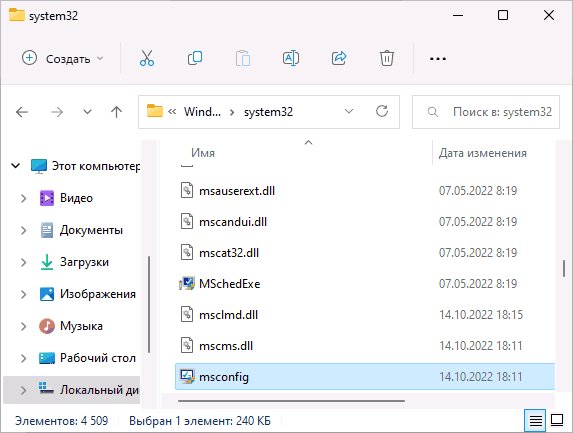This screenshot has height=433, width=573.
Task: Click the Создать button
Action: pyautogui.click(x=62, y=58)
